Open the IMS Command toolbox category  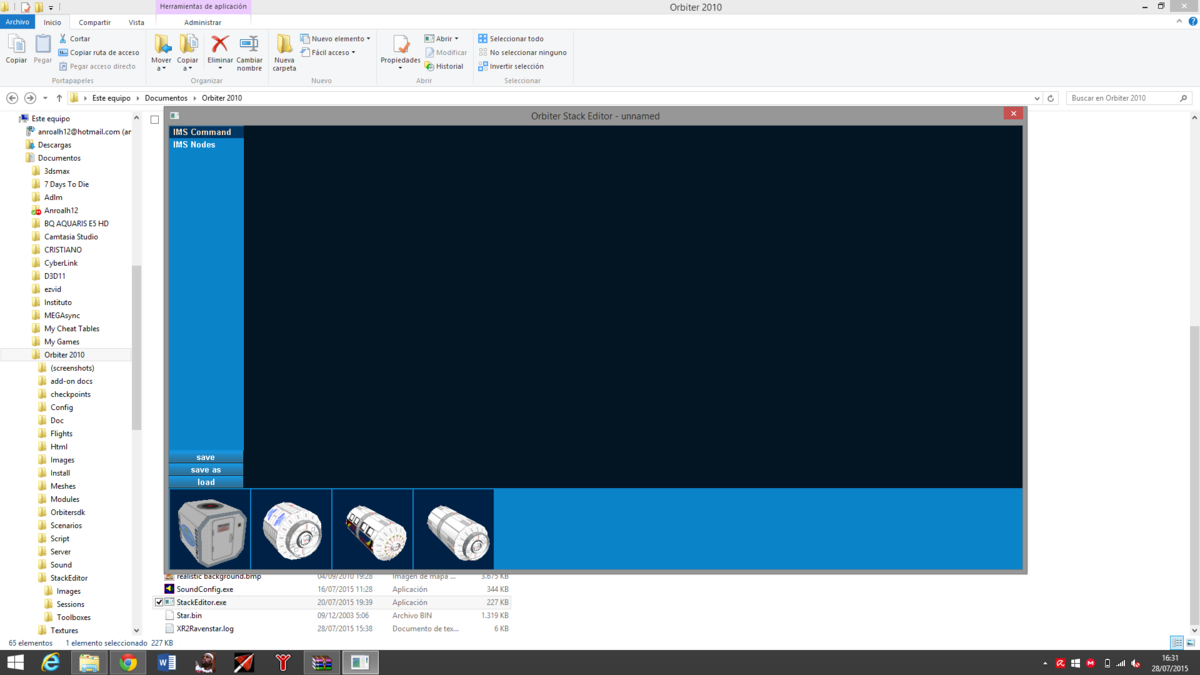(206, 132)
